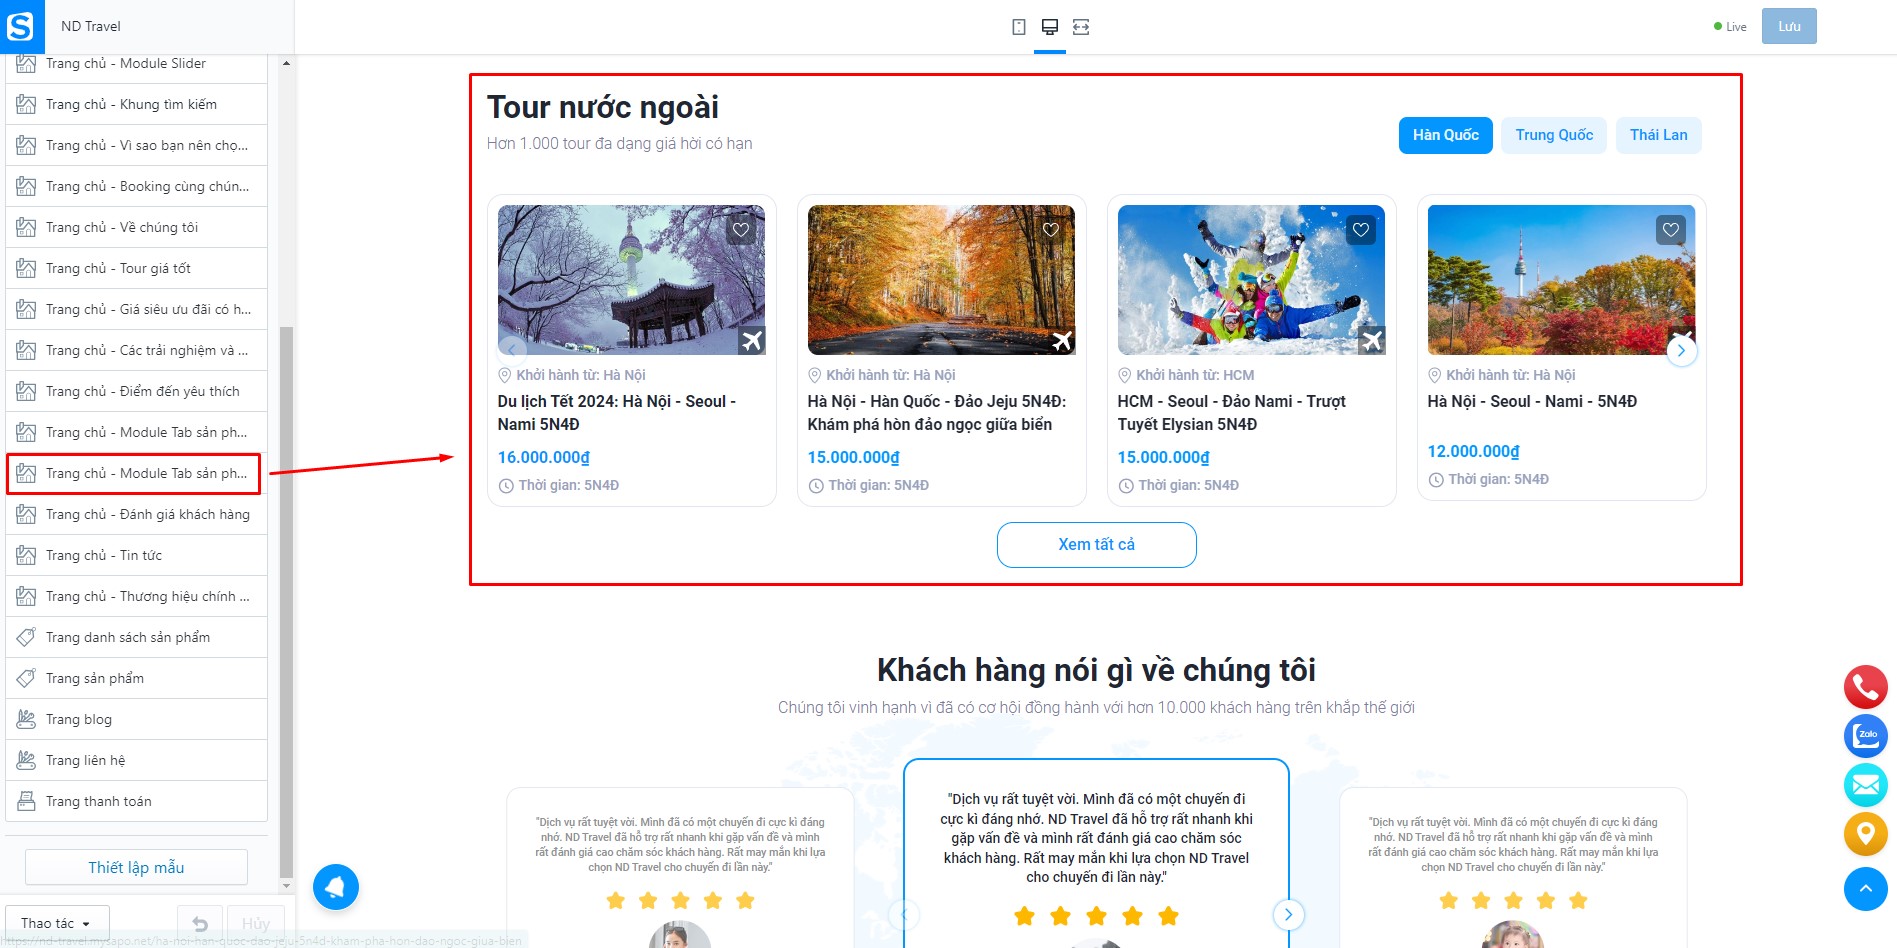Open Trang chủ - Tin tức section

click(x=136, y=555)
